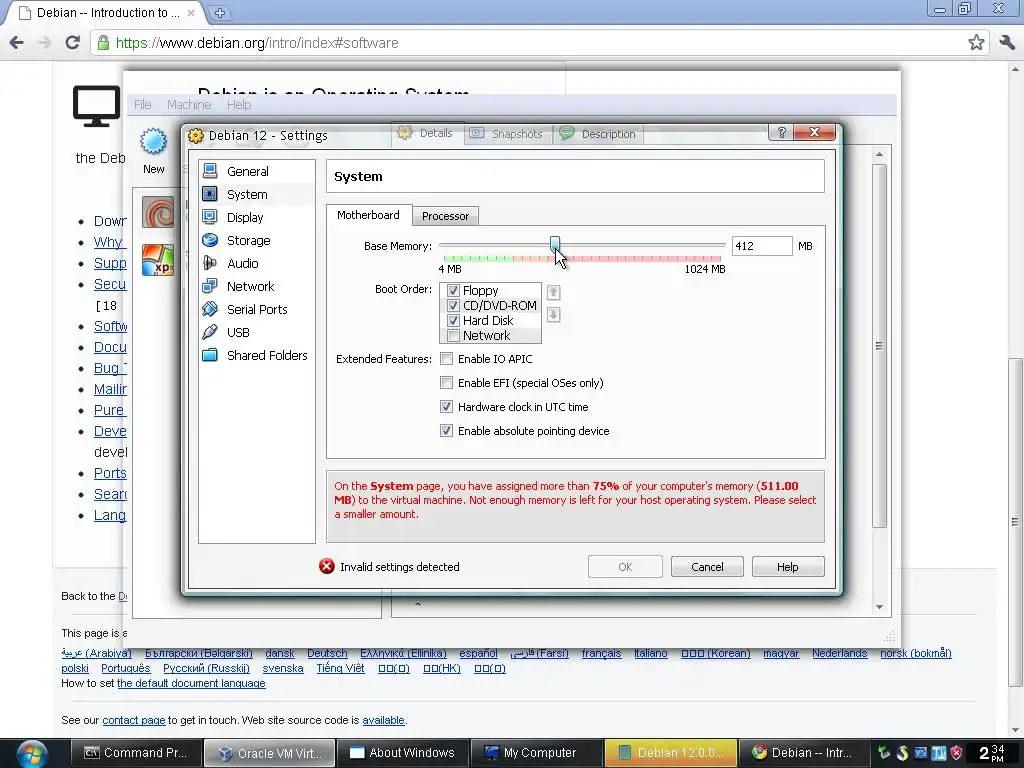1024x768 pixels.
Task: Click the browser reload icon
Action: tap(72, 43)
